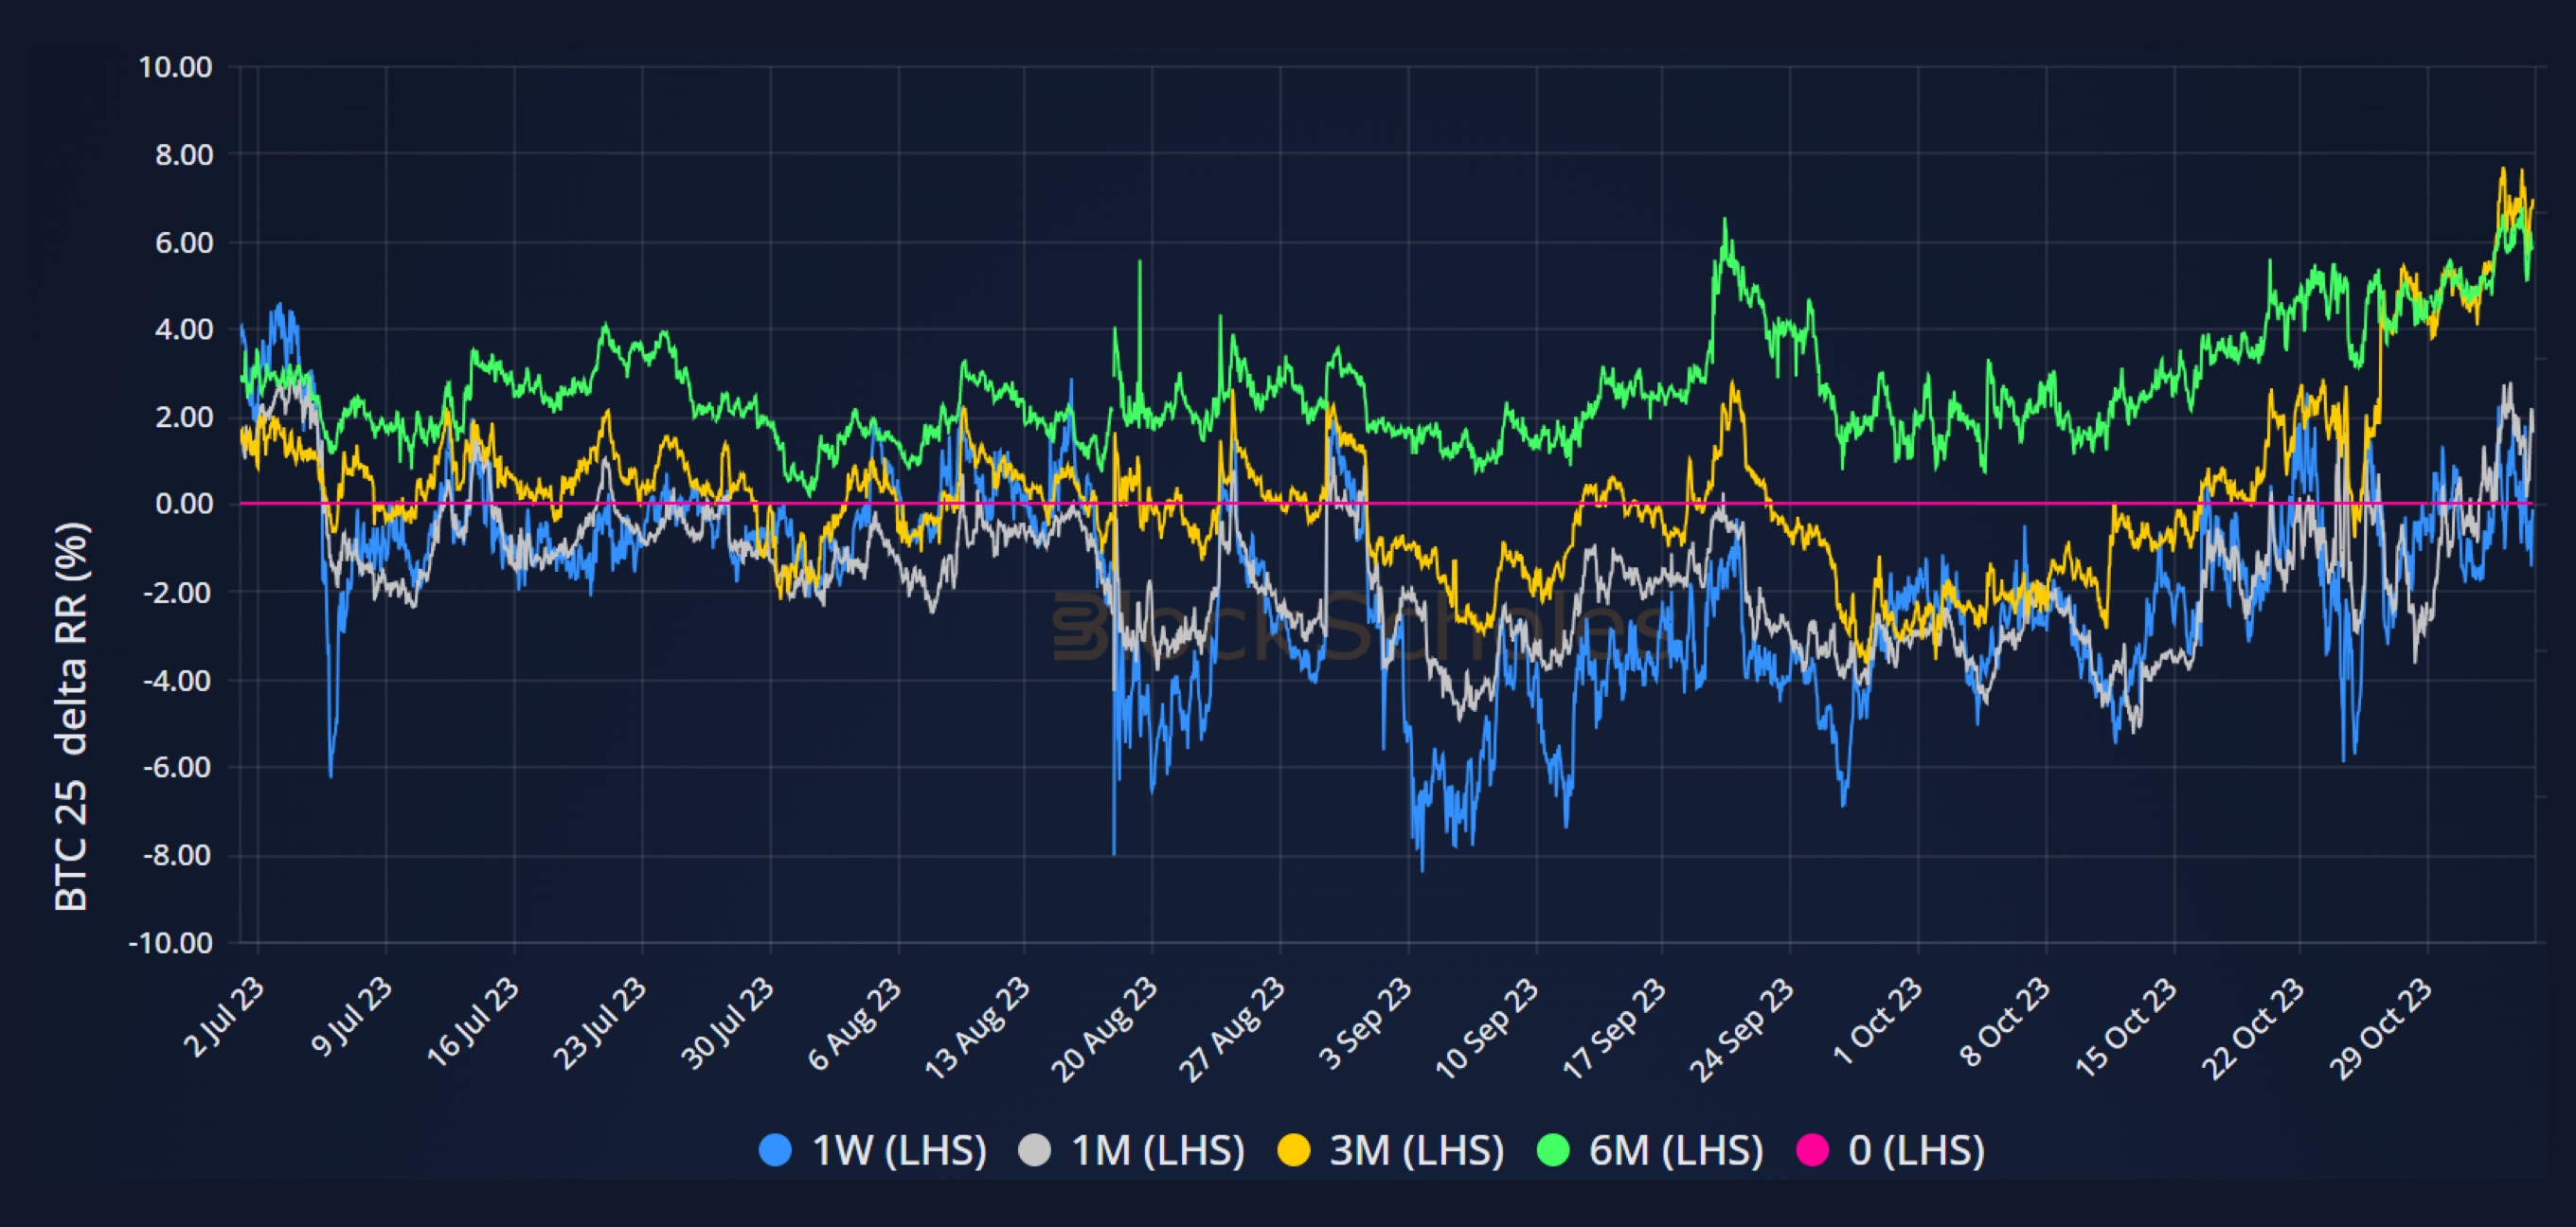Image resolution: width=2576 pixels, height=1227 pixels.
Task: Click the pink 0 legend marker
Action: (x=1812, y=1150)
